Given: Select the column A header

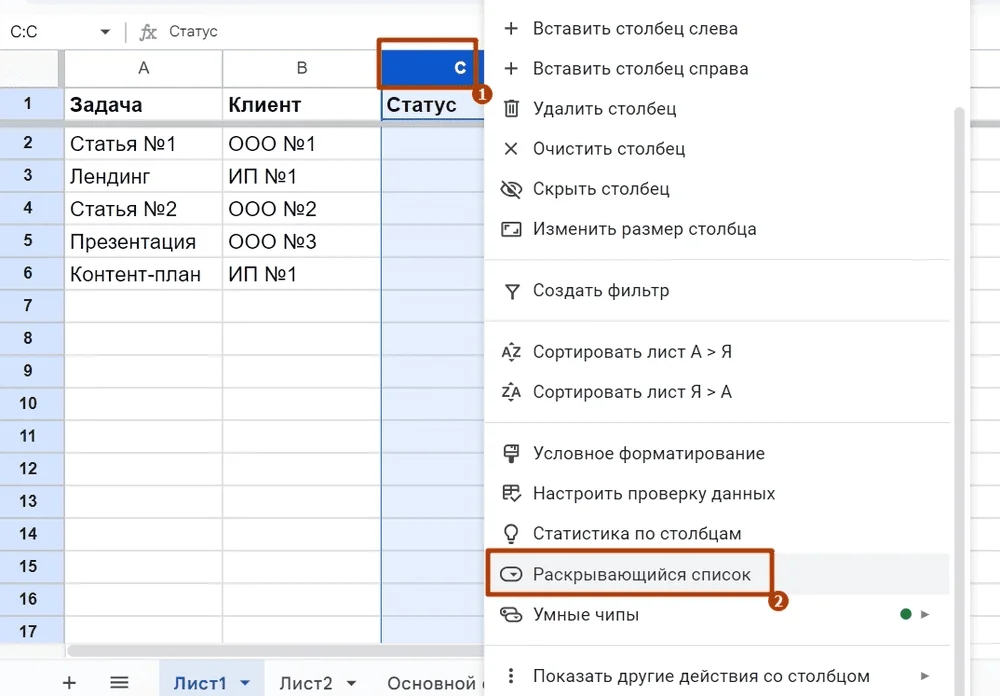Looking at the screenshot, I should point(144,68).
